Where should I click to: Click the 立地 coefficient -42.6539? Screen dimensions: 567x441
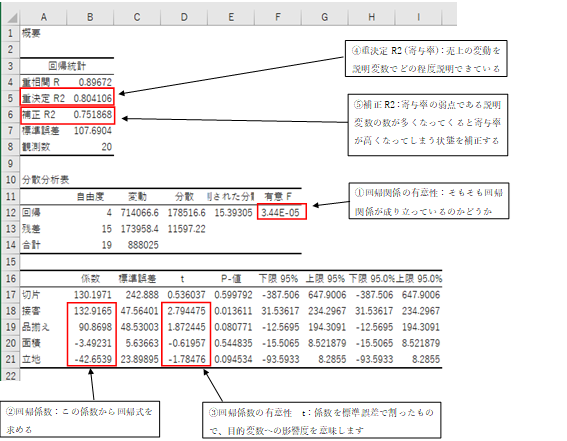tap(93, 359)
